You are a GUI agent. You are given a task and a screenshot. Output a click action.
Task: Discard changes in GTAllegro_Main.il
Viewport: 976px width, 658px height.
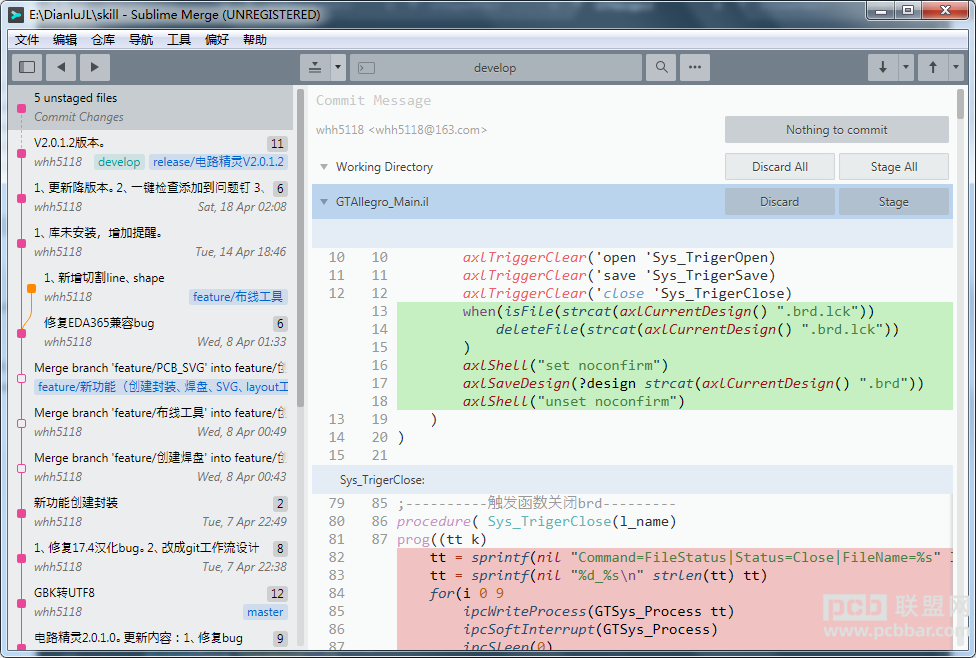click(779, 202)
